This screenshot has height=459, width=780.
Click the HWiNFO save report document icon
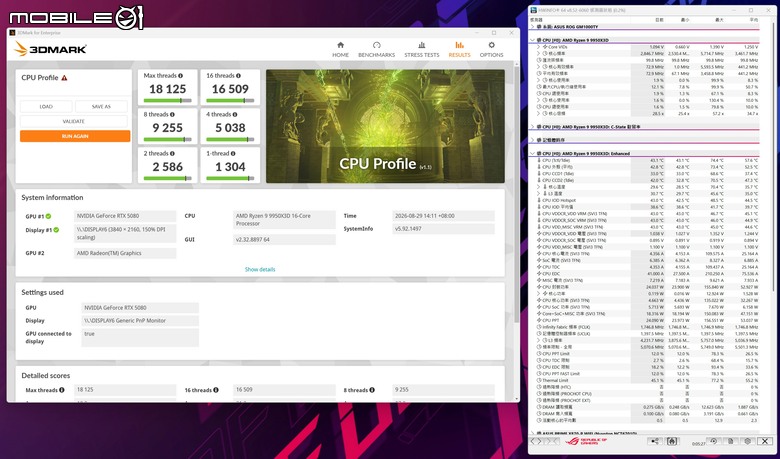pos(731,441)
